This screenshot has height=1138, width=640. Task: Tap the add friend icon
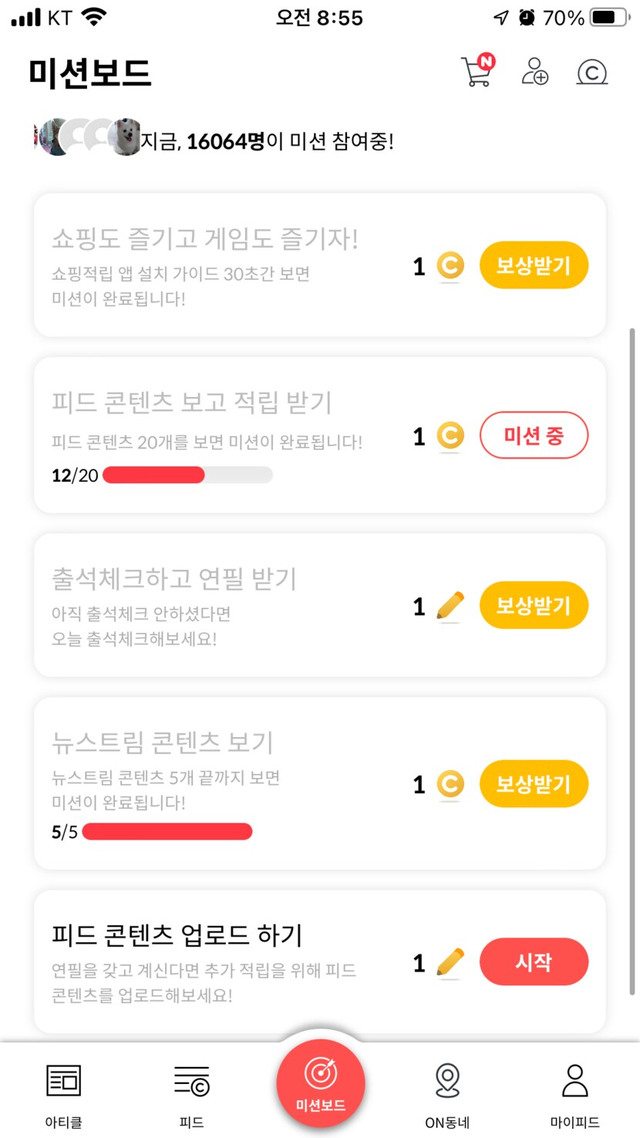click(x=535, y=72)
